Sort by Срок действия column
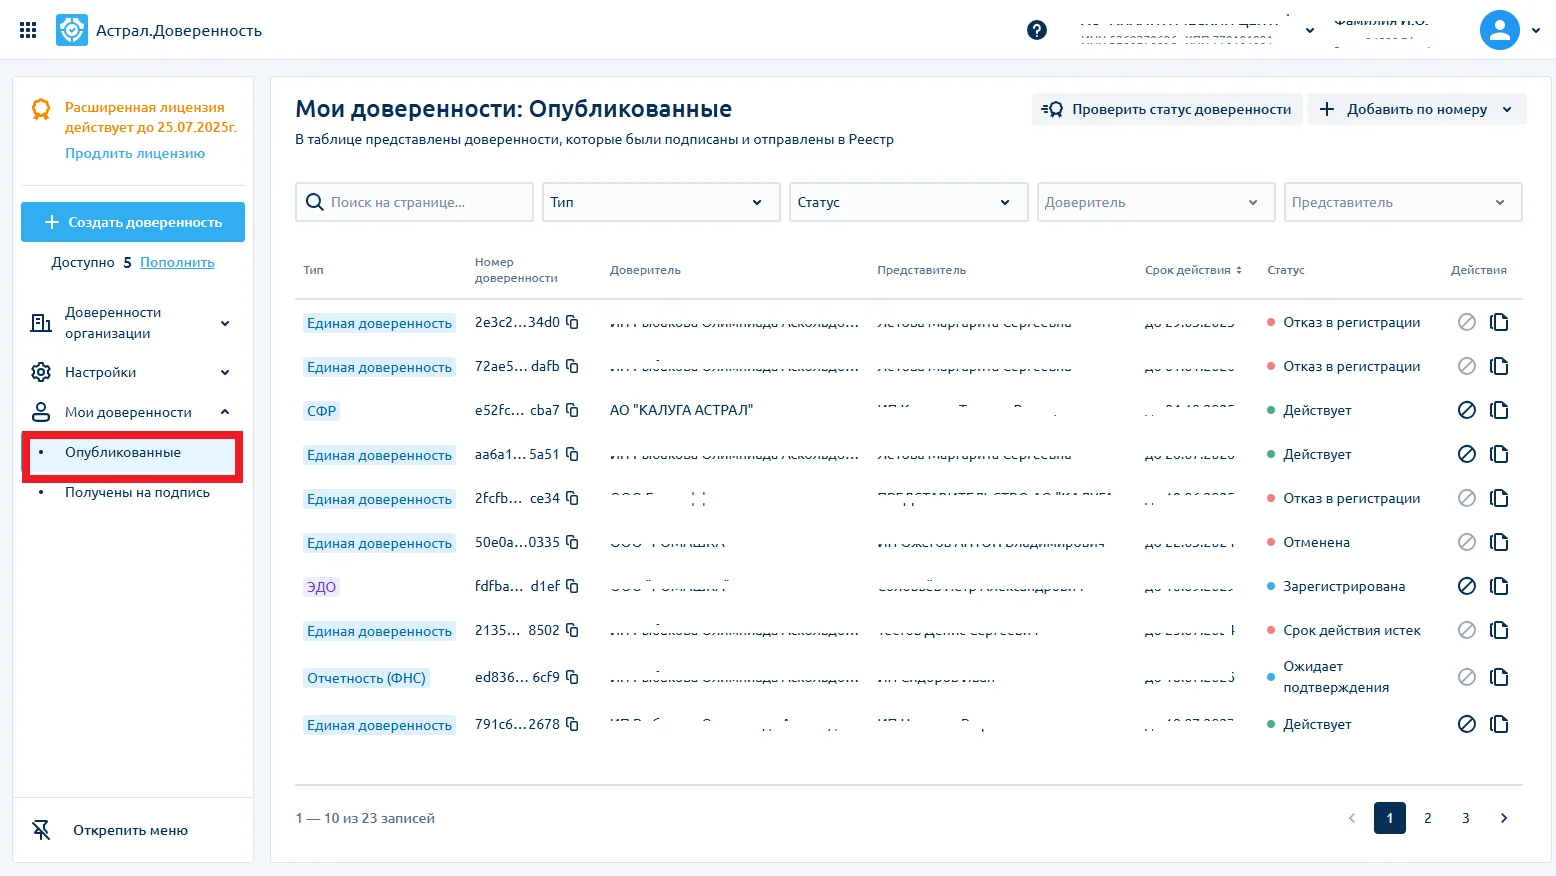 [1193, 270]
